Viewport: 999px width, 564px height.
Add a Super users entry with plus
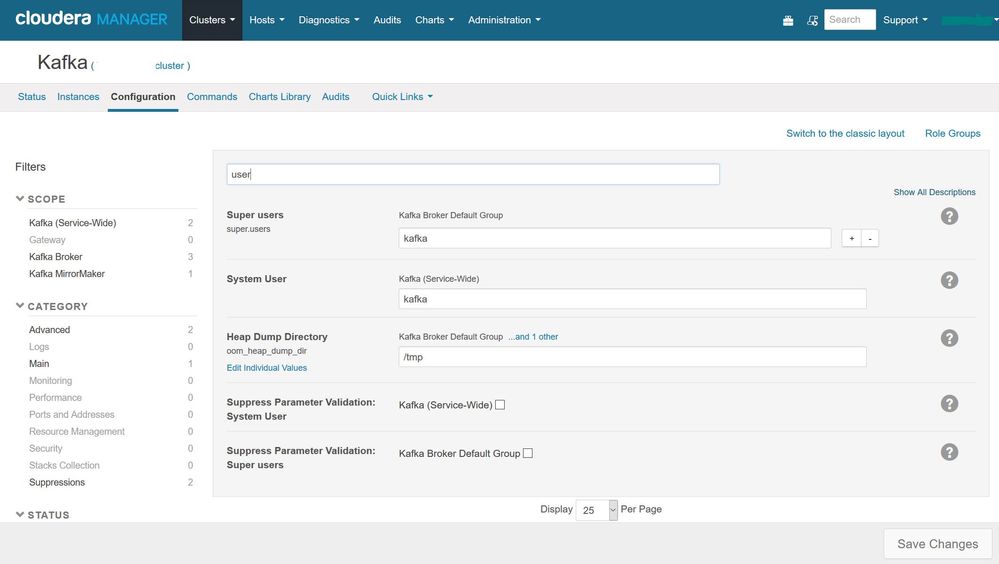coord(851,238)
